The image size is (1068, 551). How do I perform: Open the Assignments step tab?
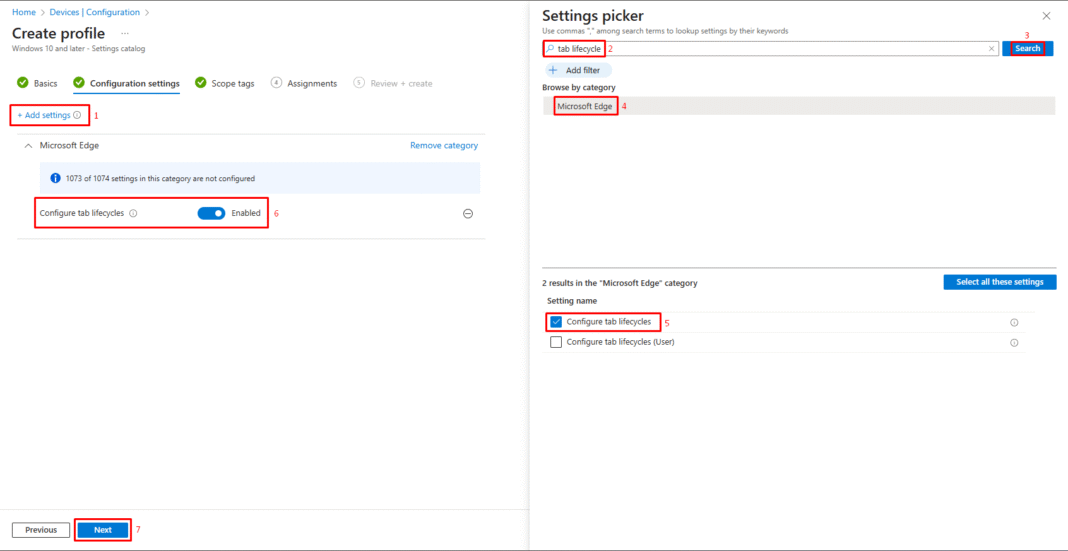[x=304, y=83]
